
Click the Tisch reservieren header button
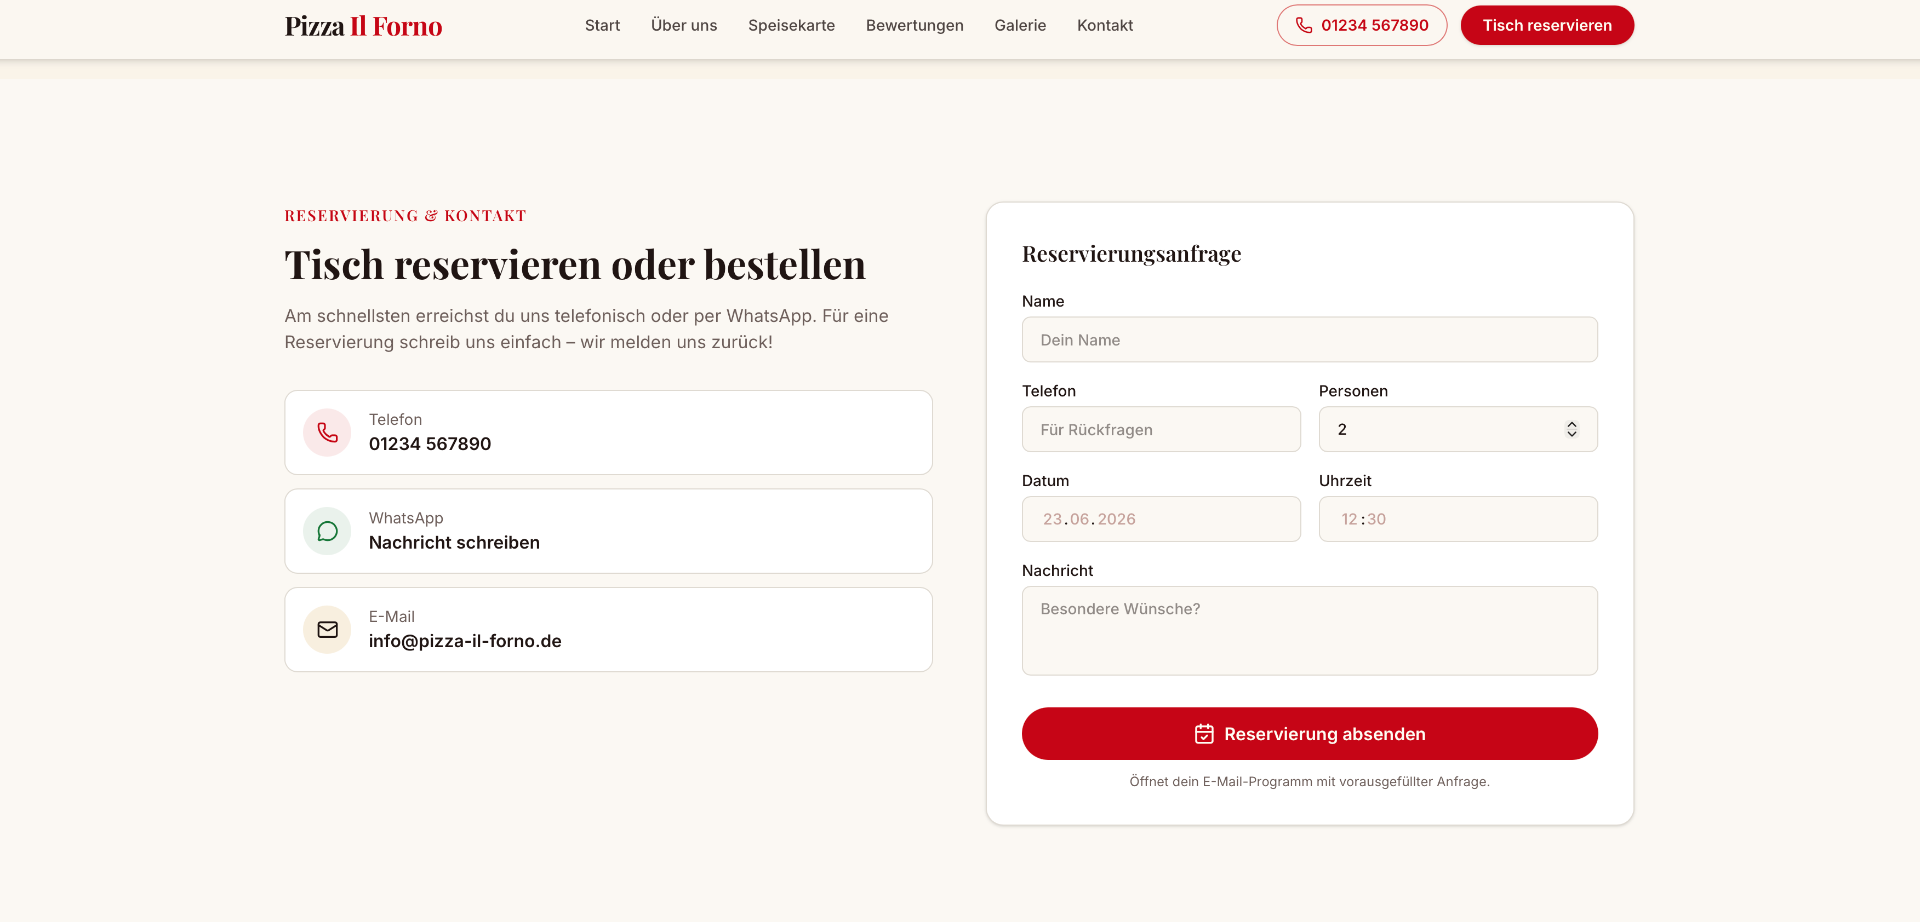[x=1547, y=25]
